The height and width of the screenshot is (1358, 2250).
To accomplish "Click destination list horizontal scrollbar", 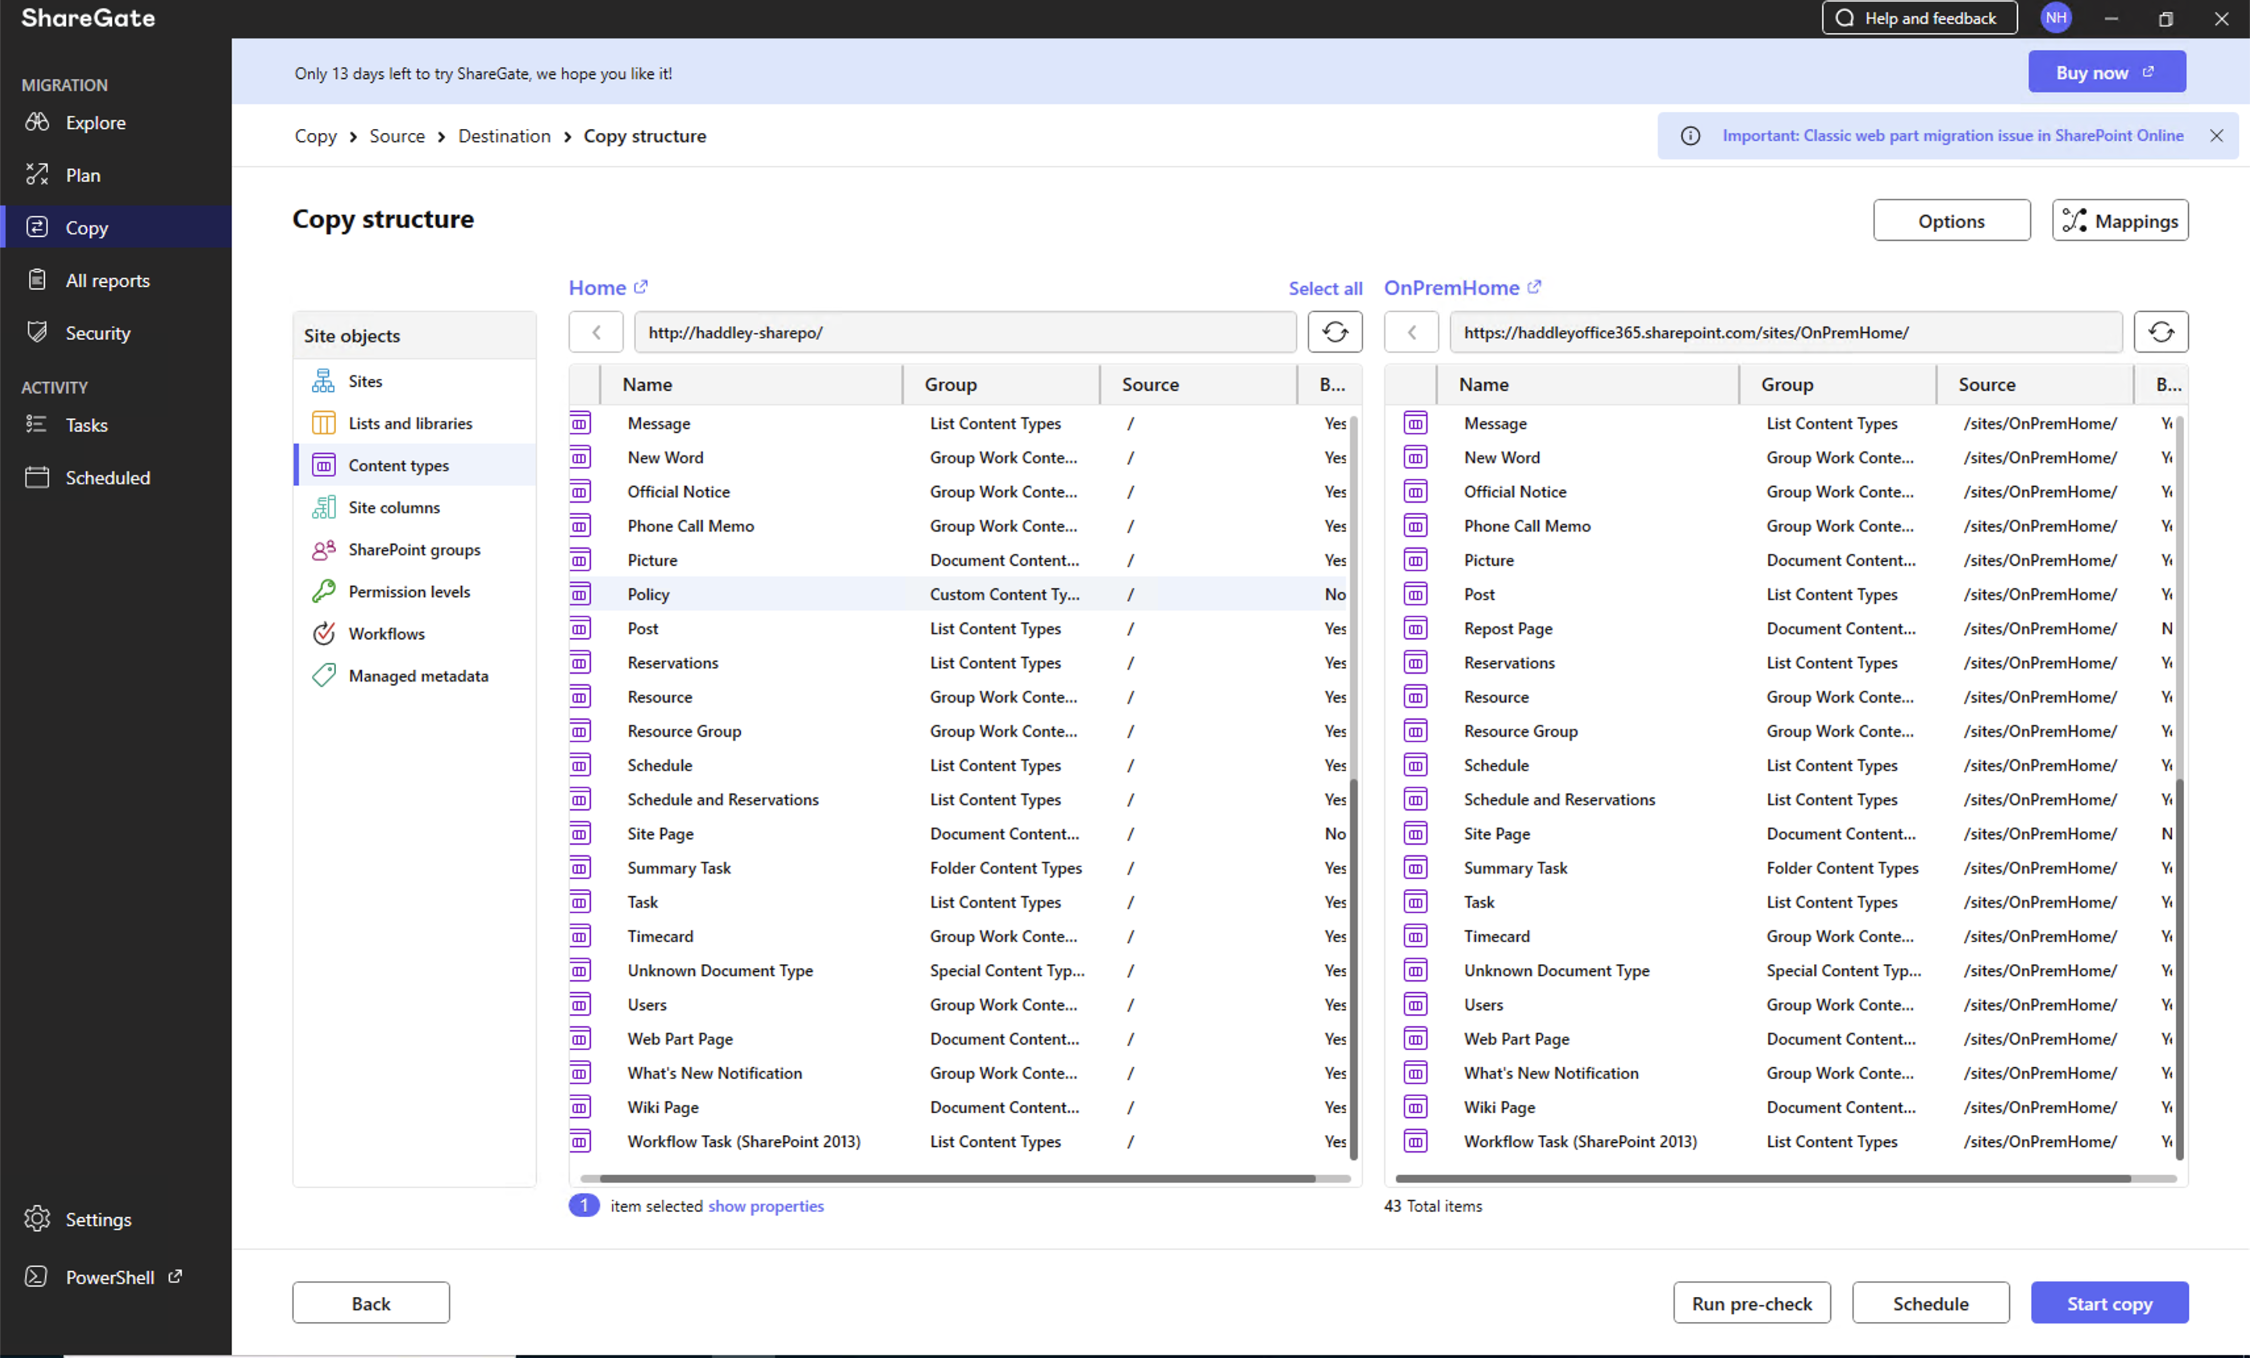I will pos(1763,1178).
